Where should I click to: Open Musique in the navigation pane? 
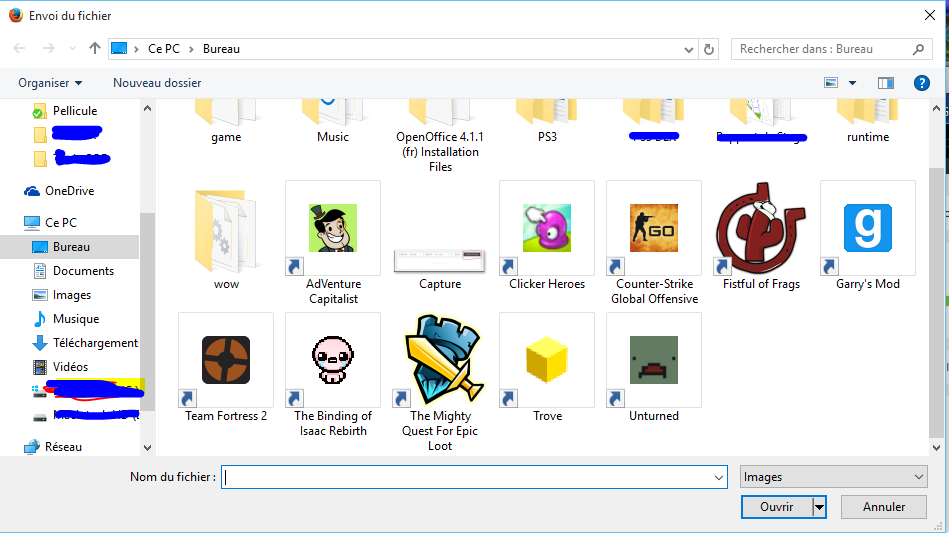pyautogui.click(x=76, y=319)
